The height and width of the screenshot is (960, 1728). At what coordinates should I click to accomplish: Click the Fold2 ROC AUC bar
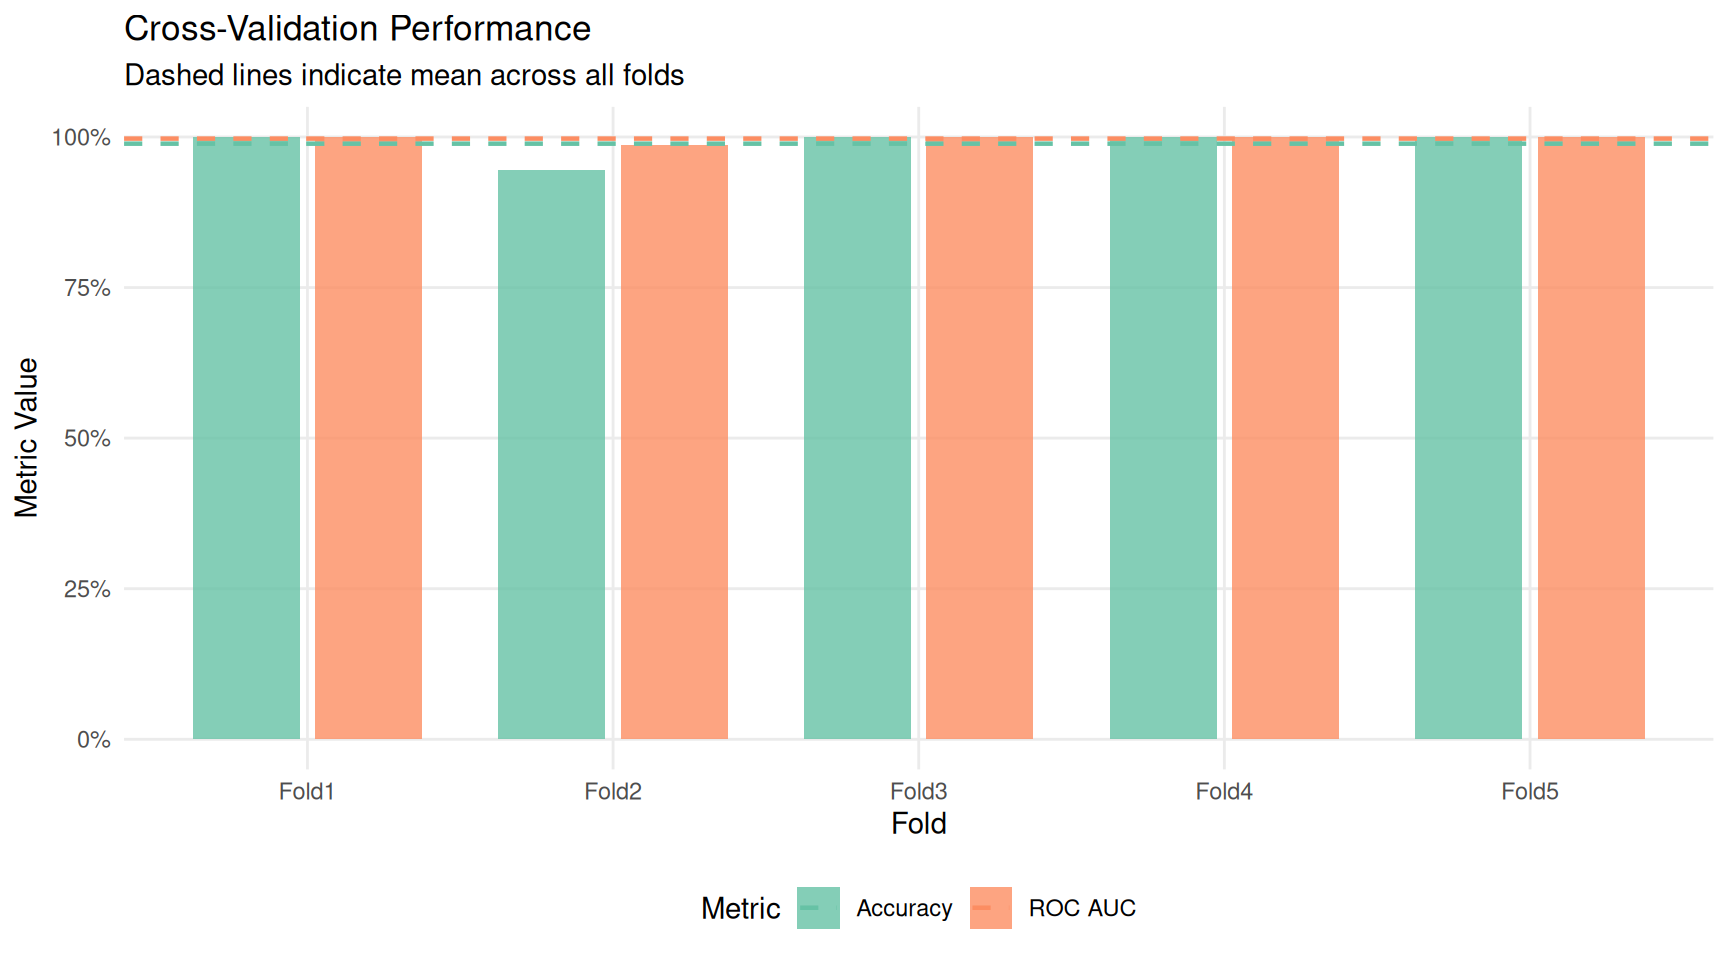(674, 444)
